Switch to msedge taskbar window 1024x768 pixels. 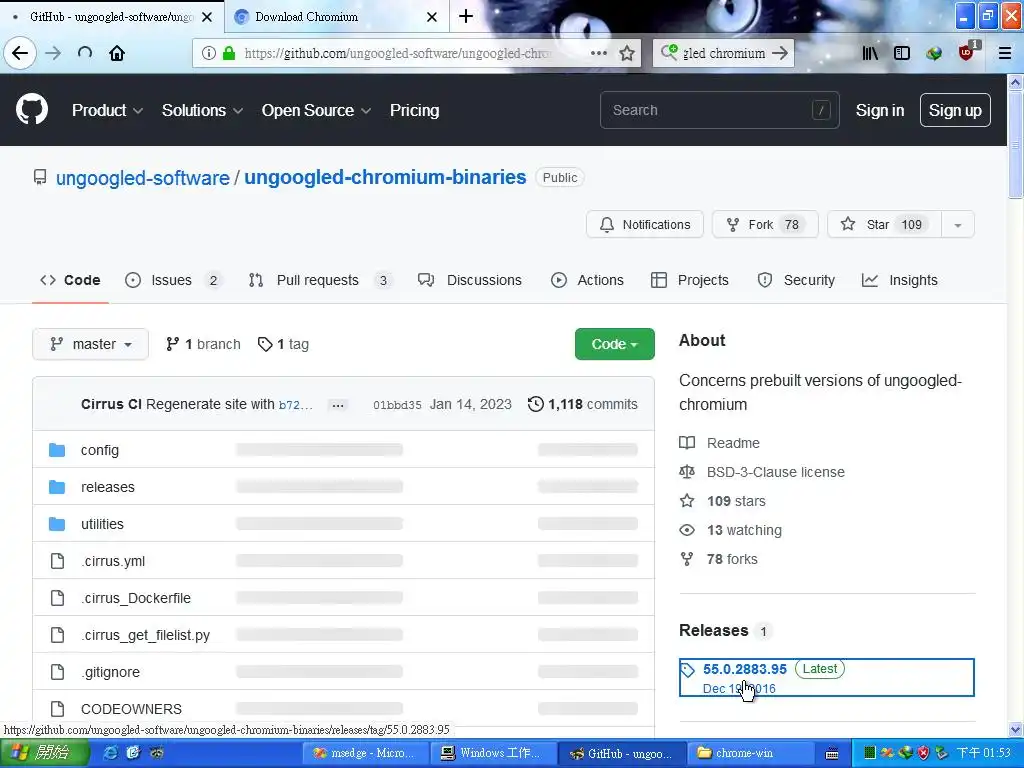(368, 753)
